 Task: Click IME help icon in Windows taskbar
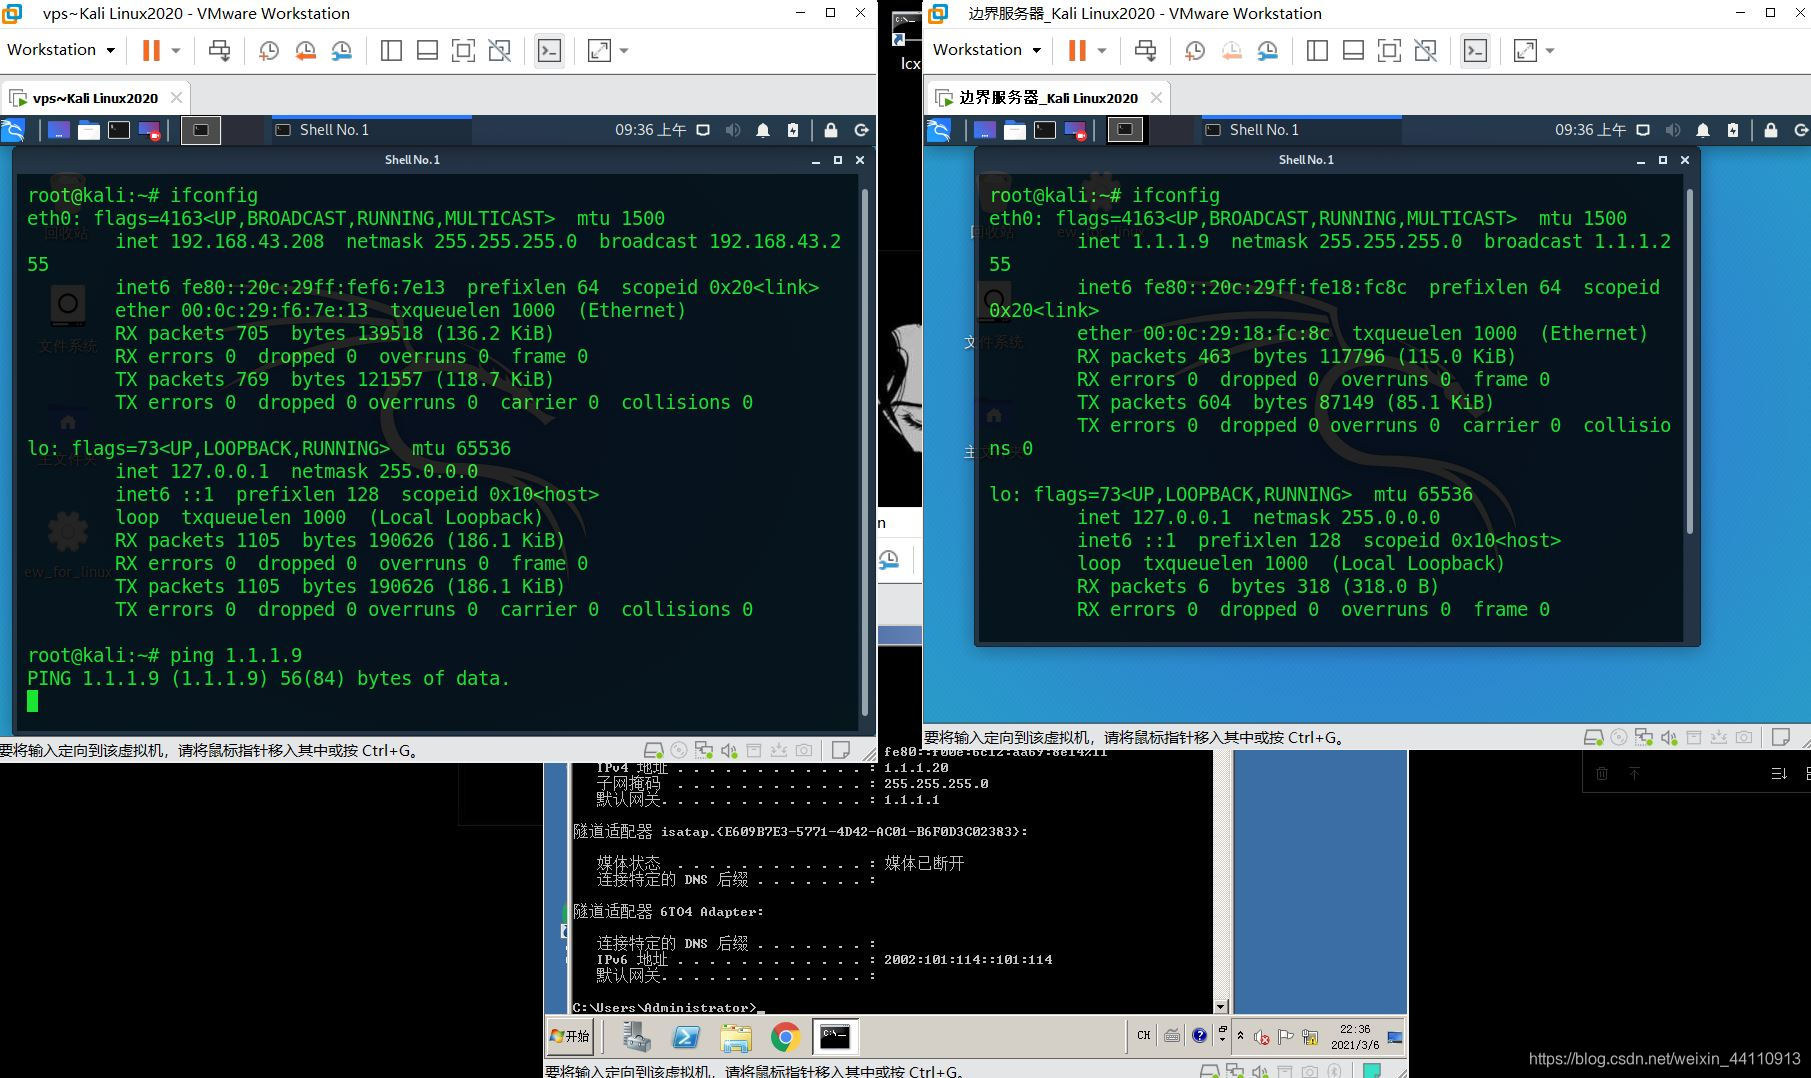point(1199,1036)
